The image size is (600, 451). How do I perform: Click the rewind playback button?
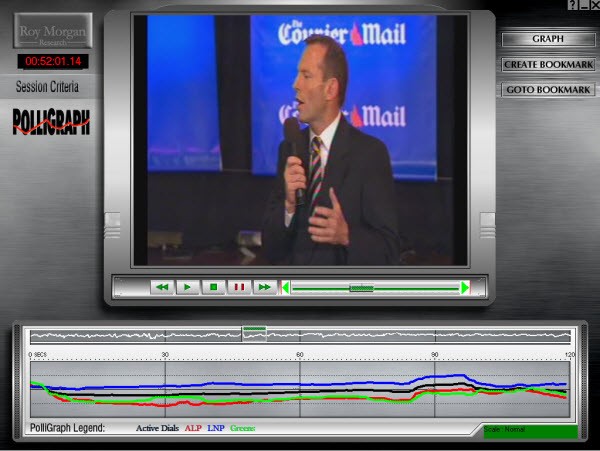point(162,287)
